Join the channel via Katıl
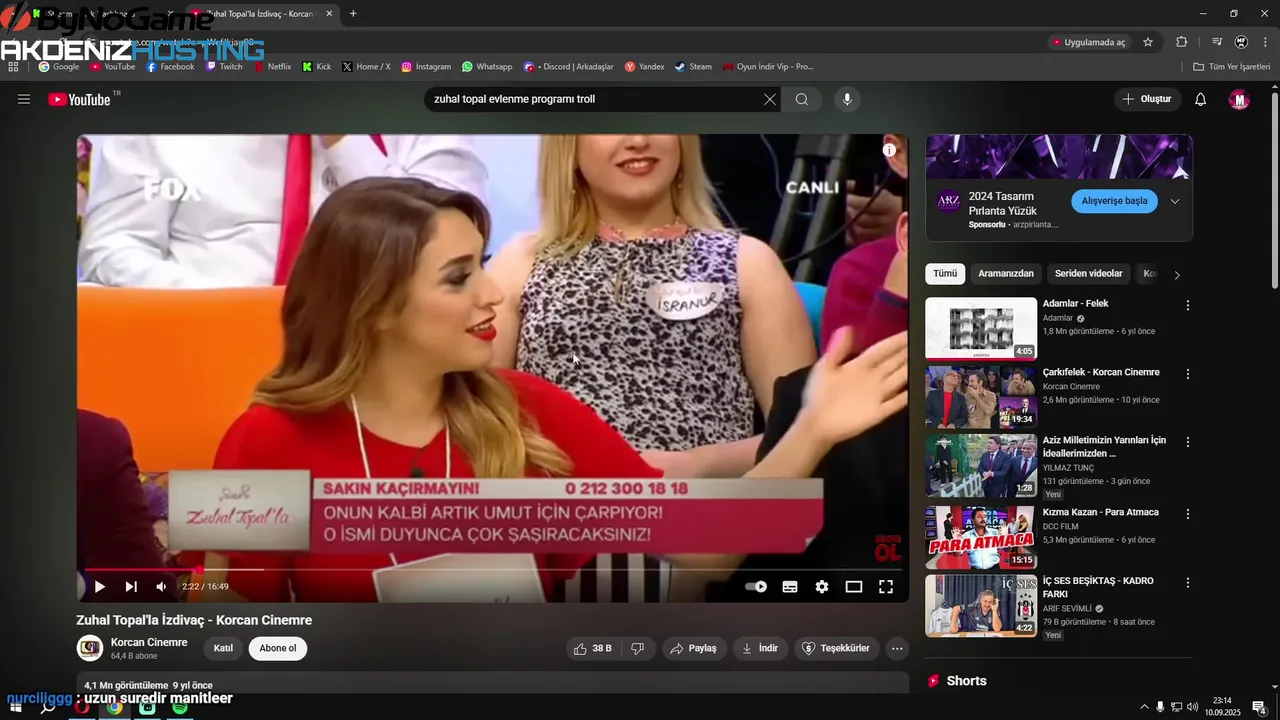The height and width of the screenshot is (720, 1280). (x=223, y=648)
